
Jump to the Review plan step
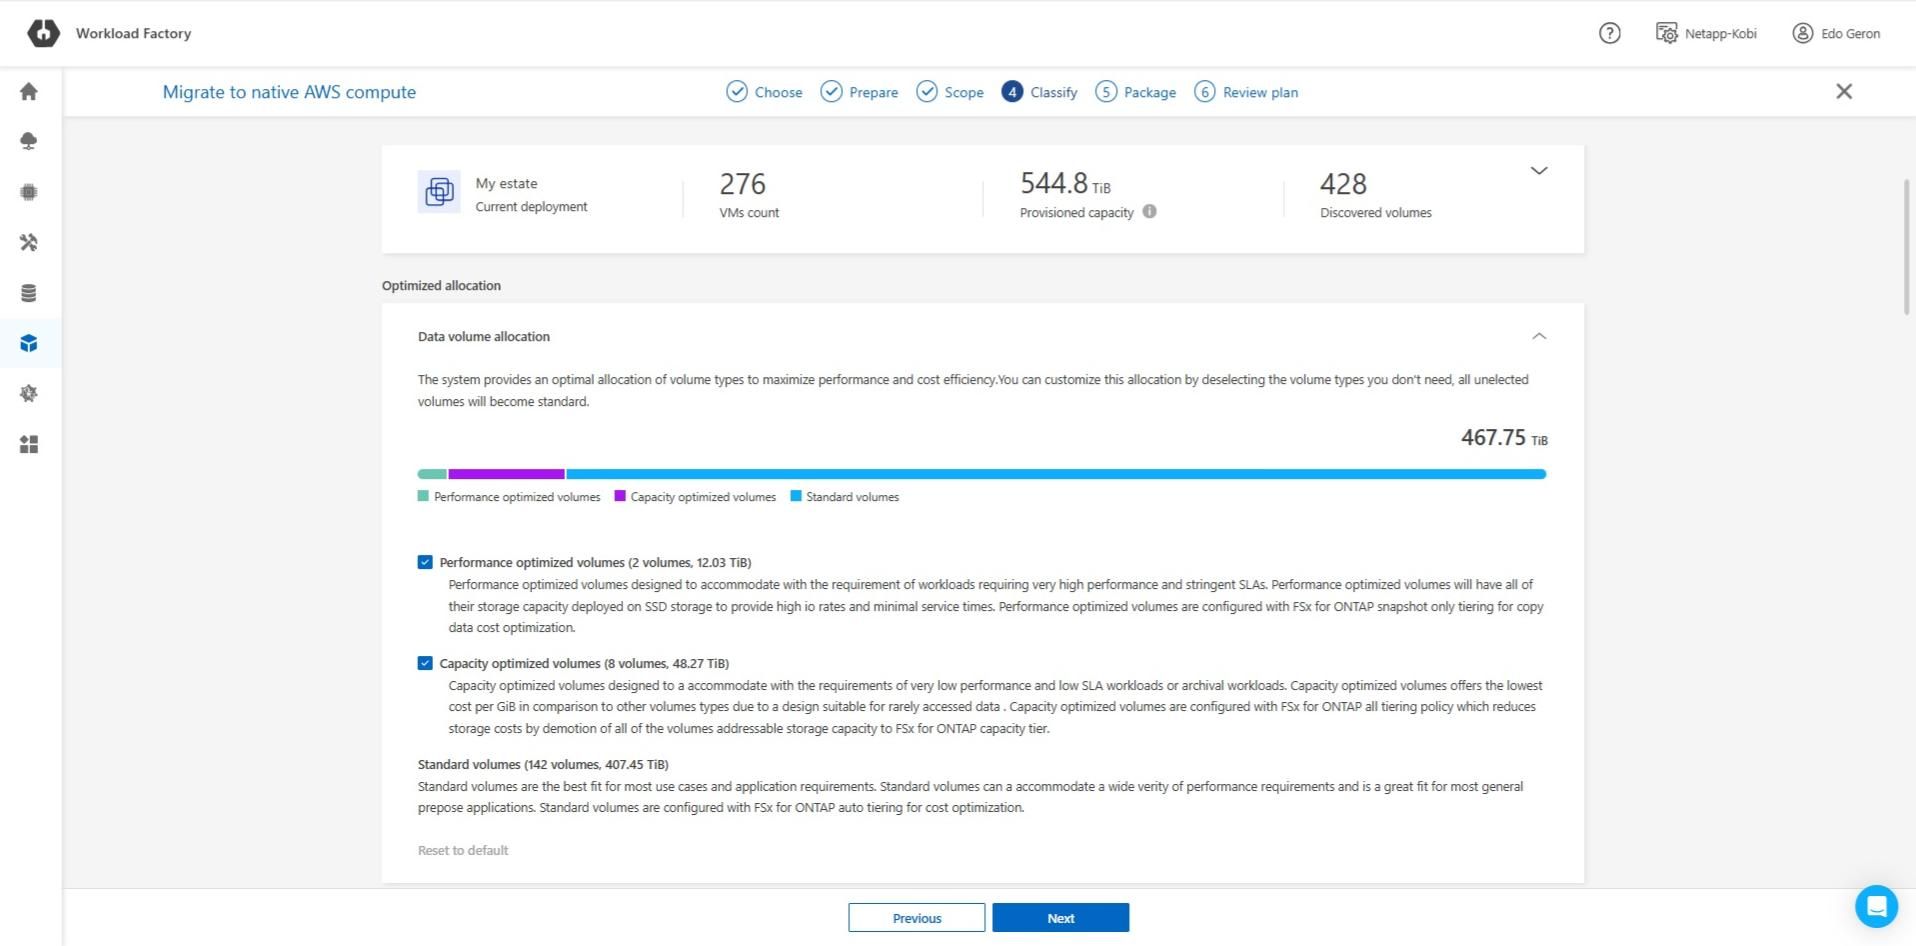(1247, 92)
